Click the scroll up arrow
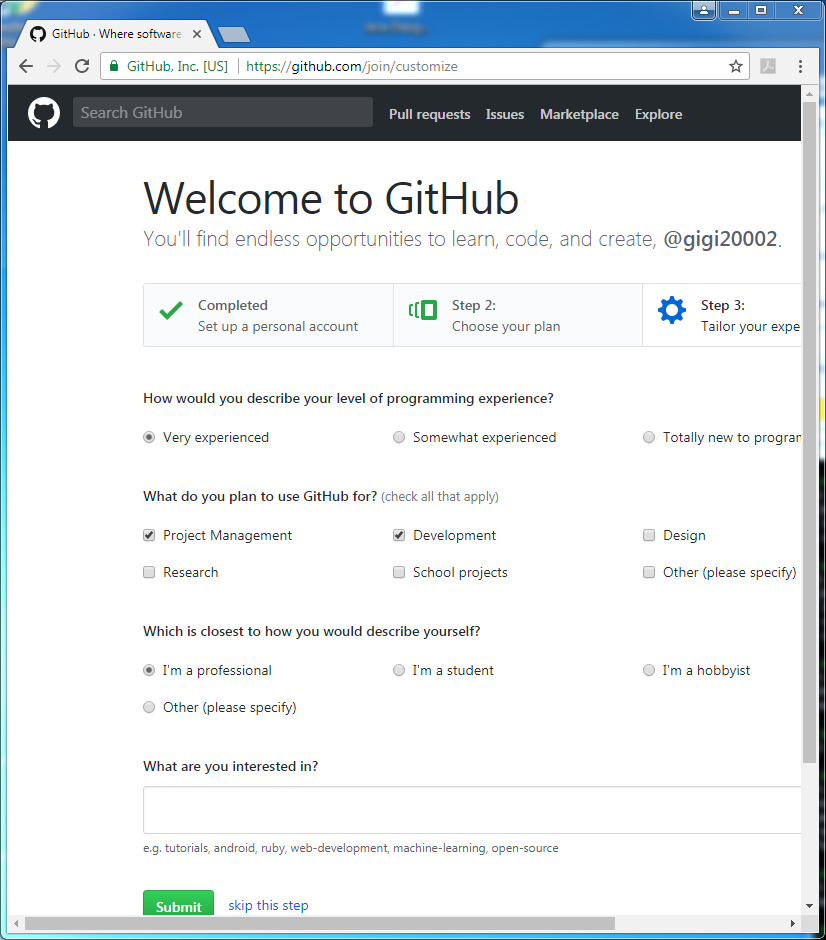Viewport: 826px width, 940px height. [x=809, y=94]
